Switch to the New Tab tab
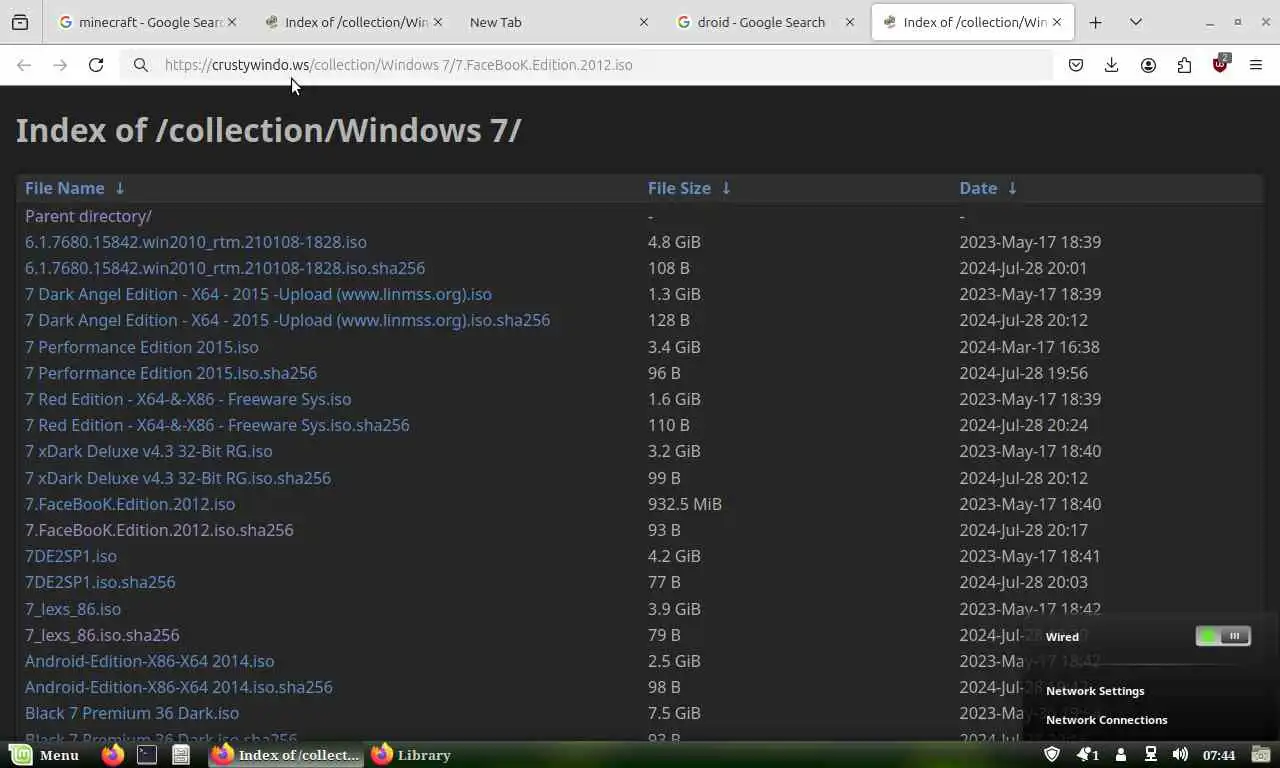This screenshot has height=768, width=1280. pos(560,22)
